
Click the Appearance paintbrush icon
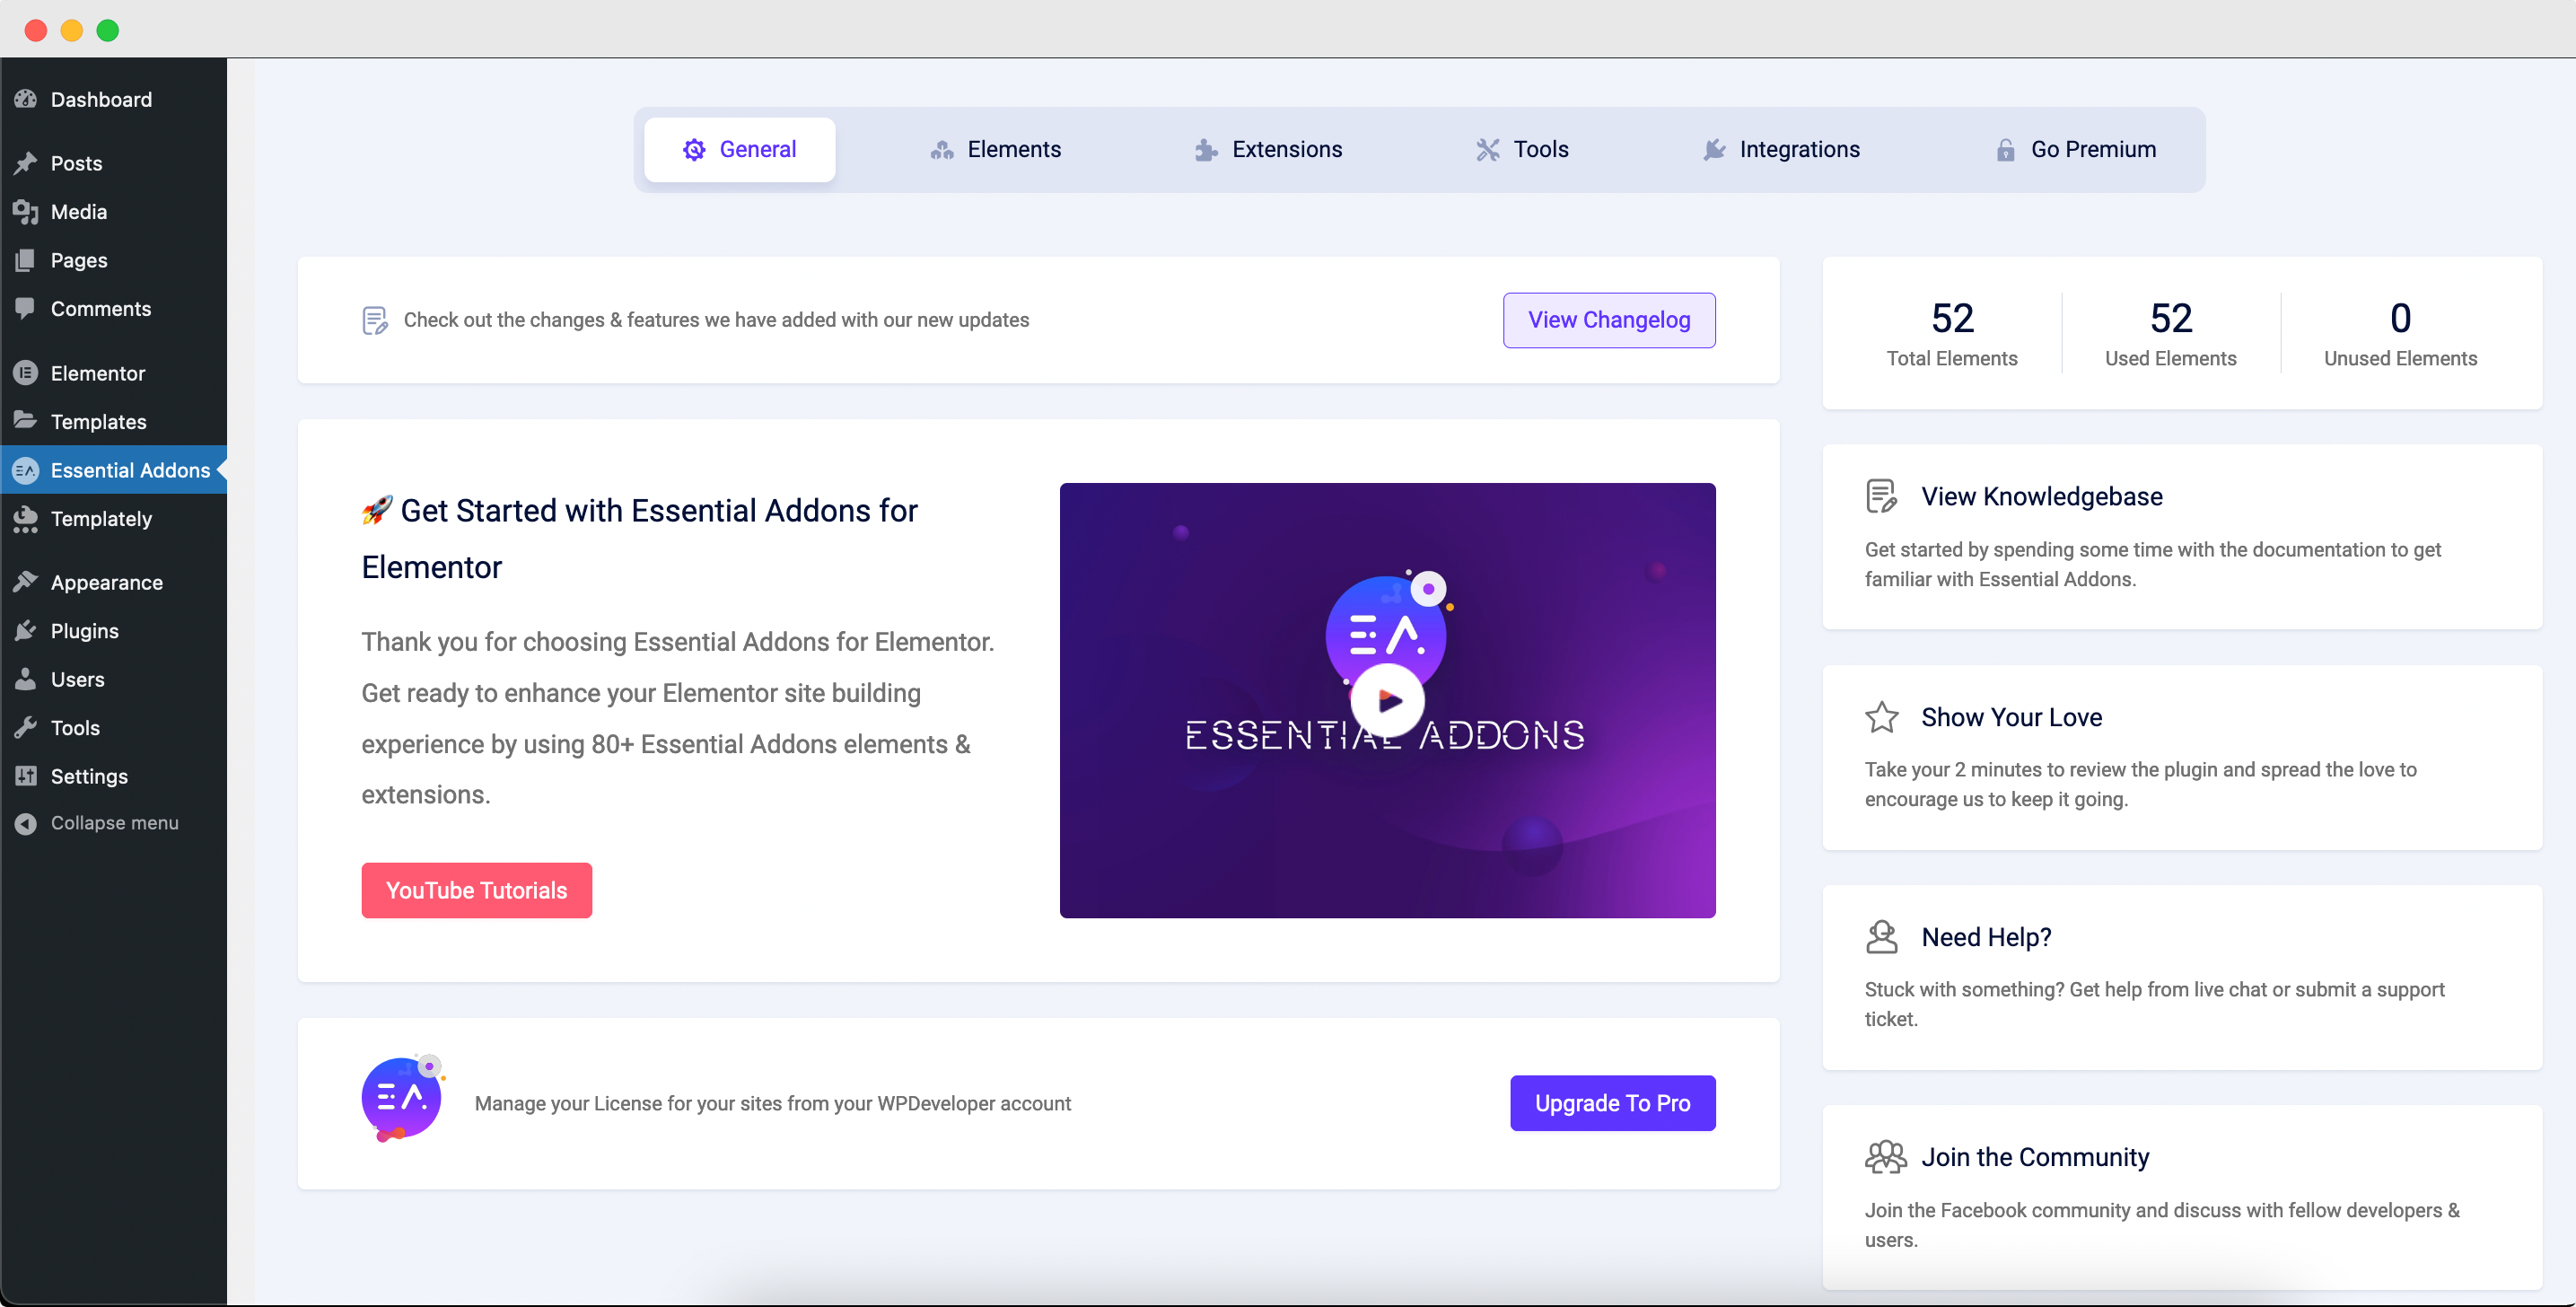[25, 582]
